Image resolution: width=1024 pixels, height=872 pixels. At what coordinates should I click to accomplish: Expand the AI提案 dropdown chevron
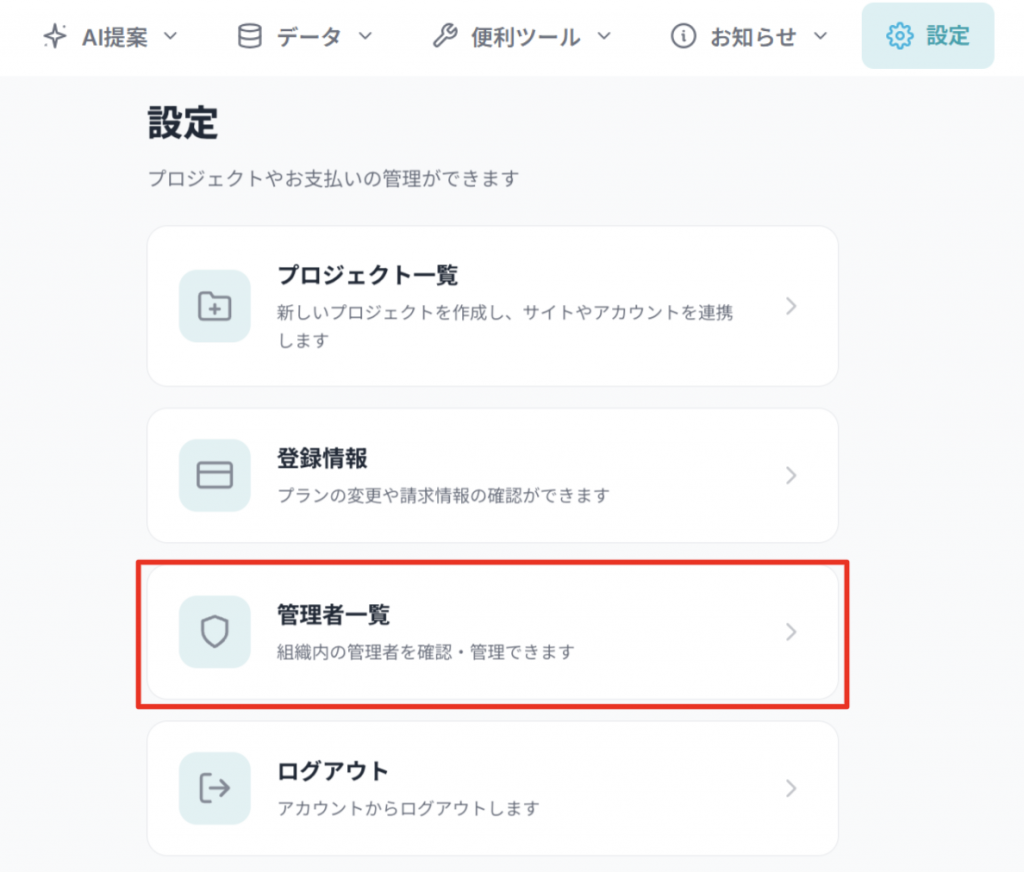coord(170,37)
